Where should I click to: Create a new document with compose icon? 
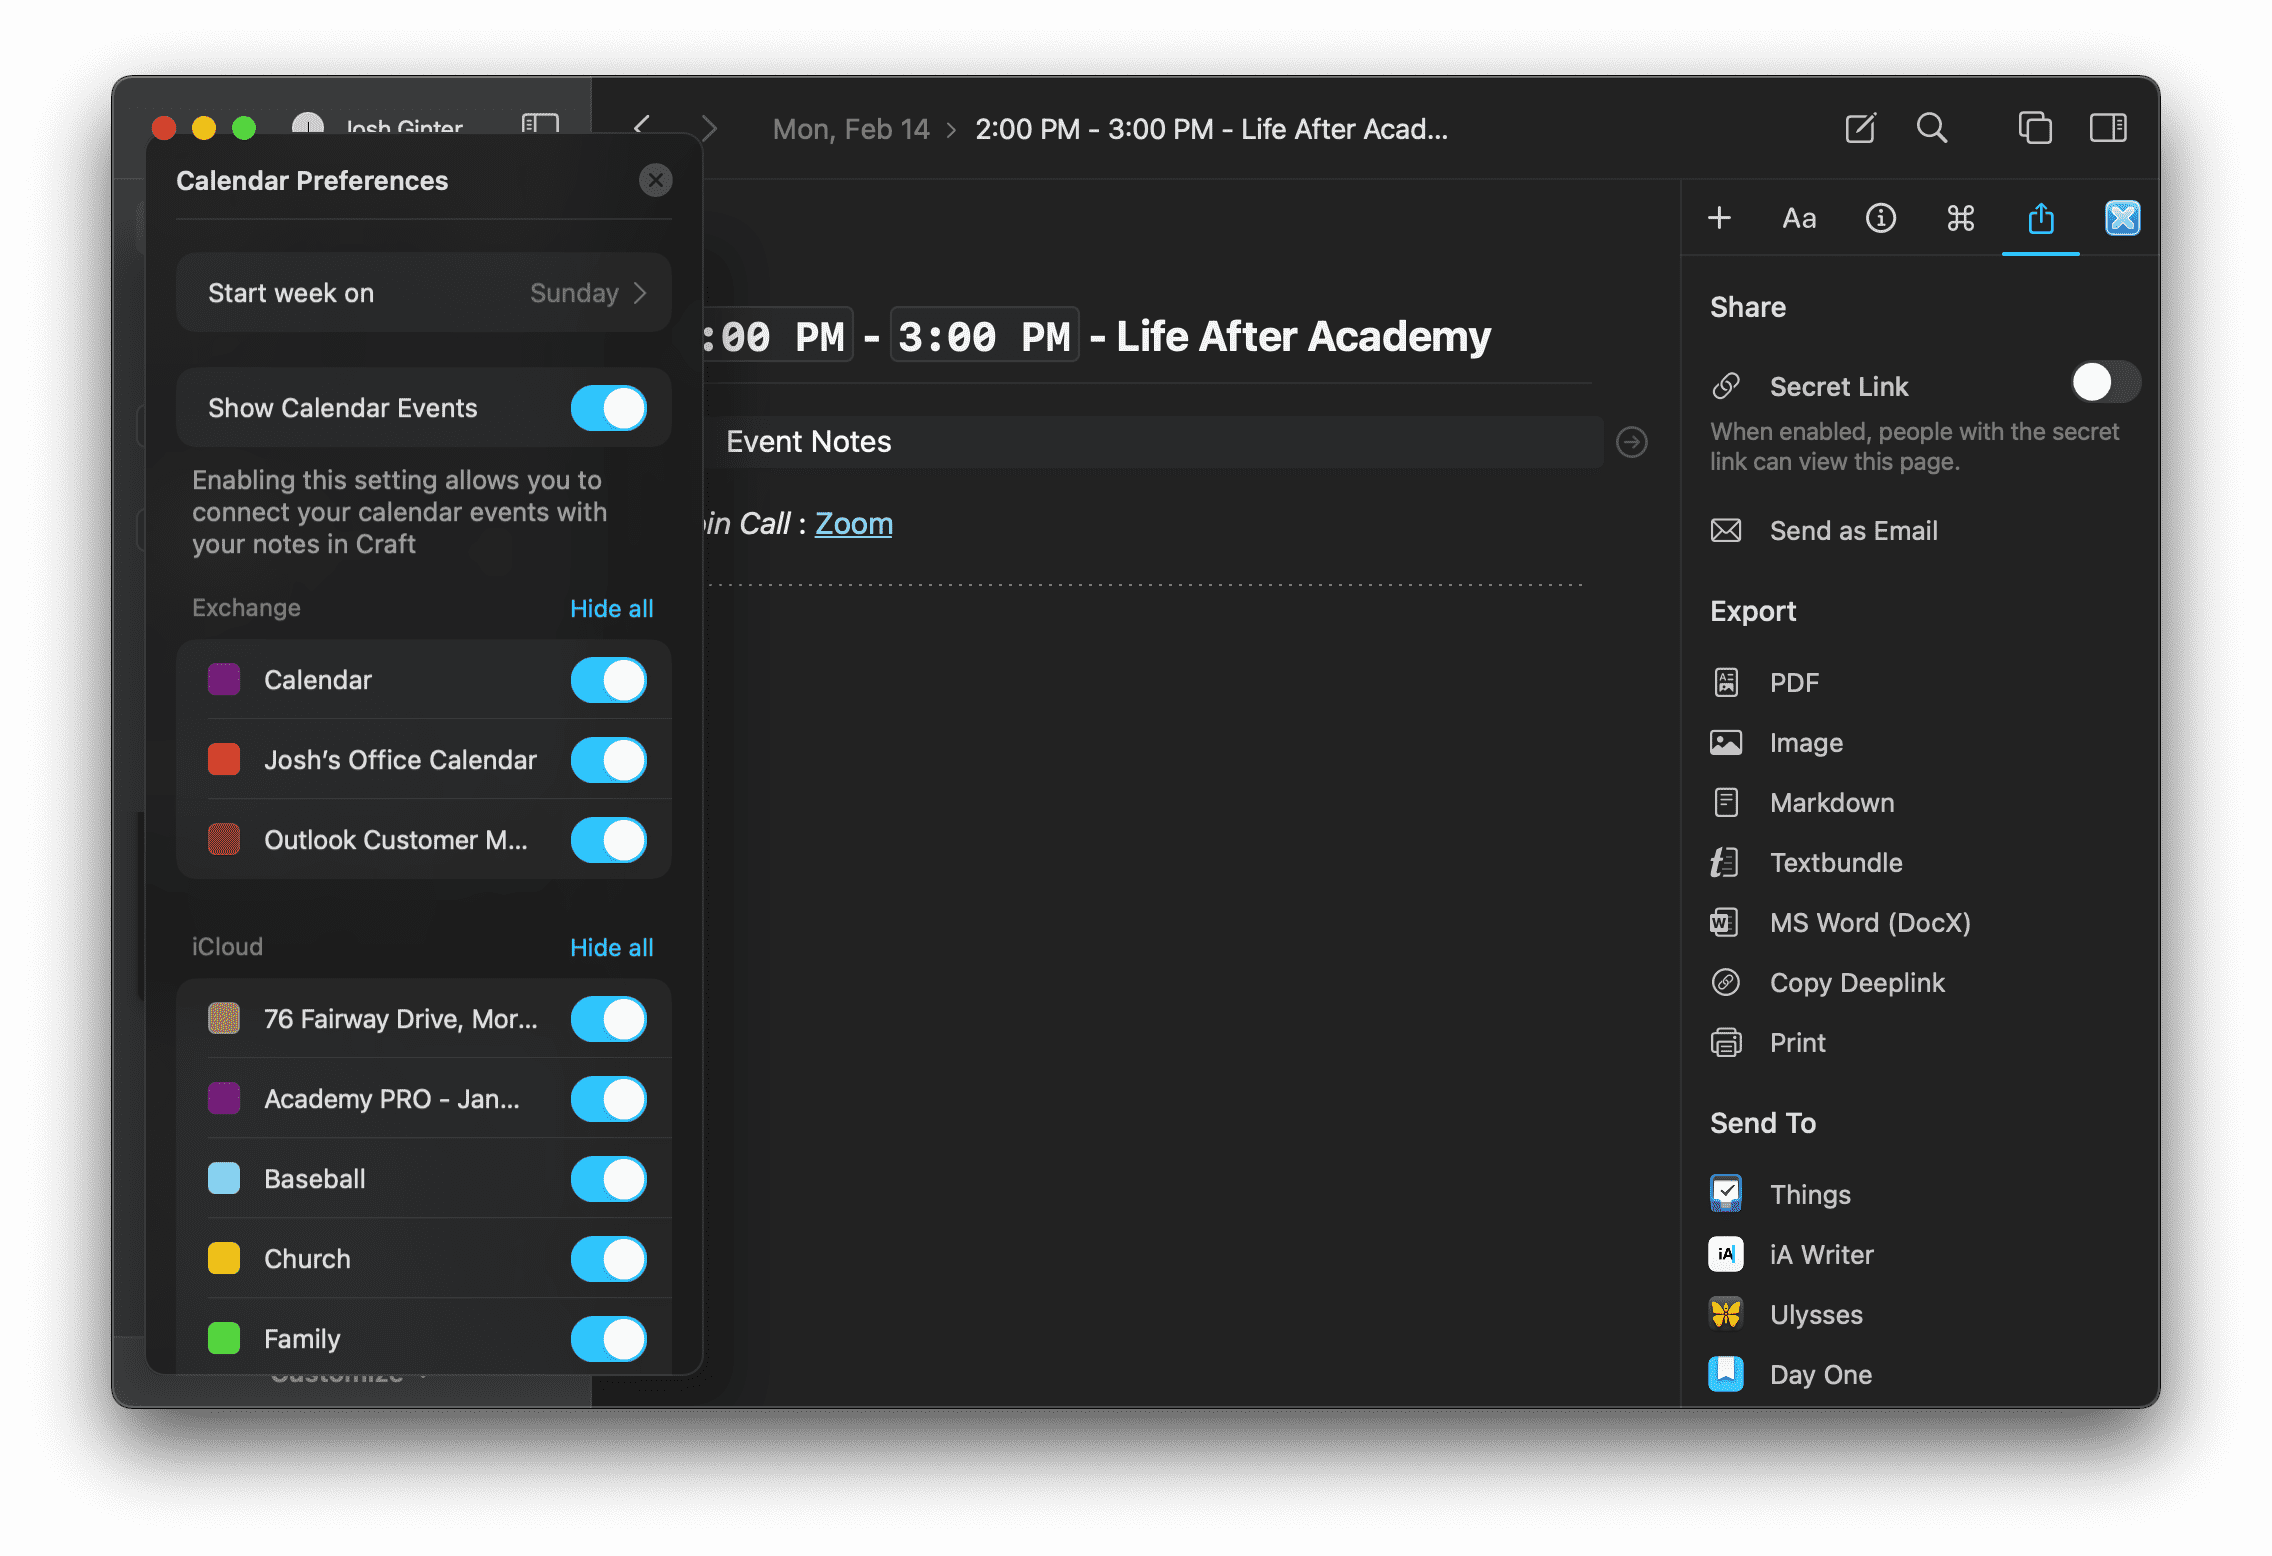click(1860, 128)
